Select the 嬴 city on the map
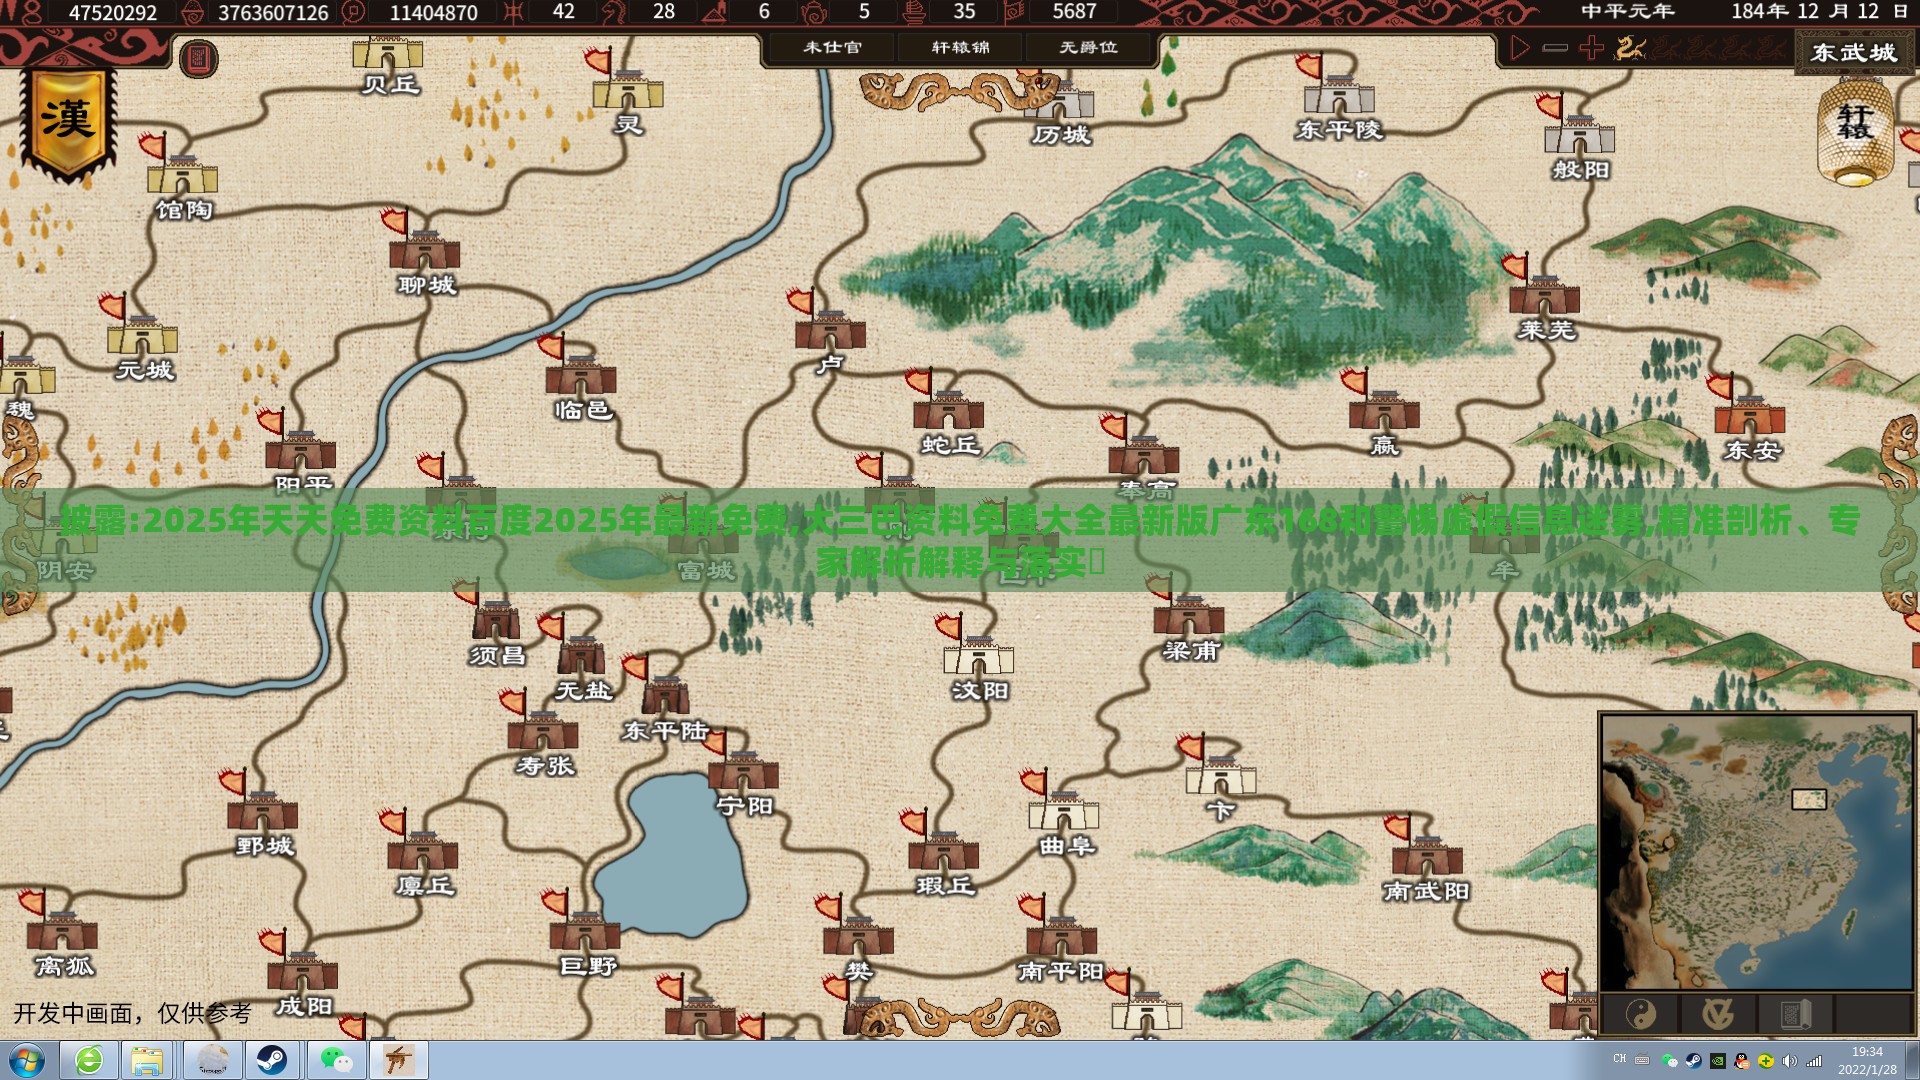Viewport: 1920px width, 1080px height. click(x=1384, y=410)
